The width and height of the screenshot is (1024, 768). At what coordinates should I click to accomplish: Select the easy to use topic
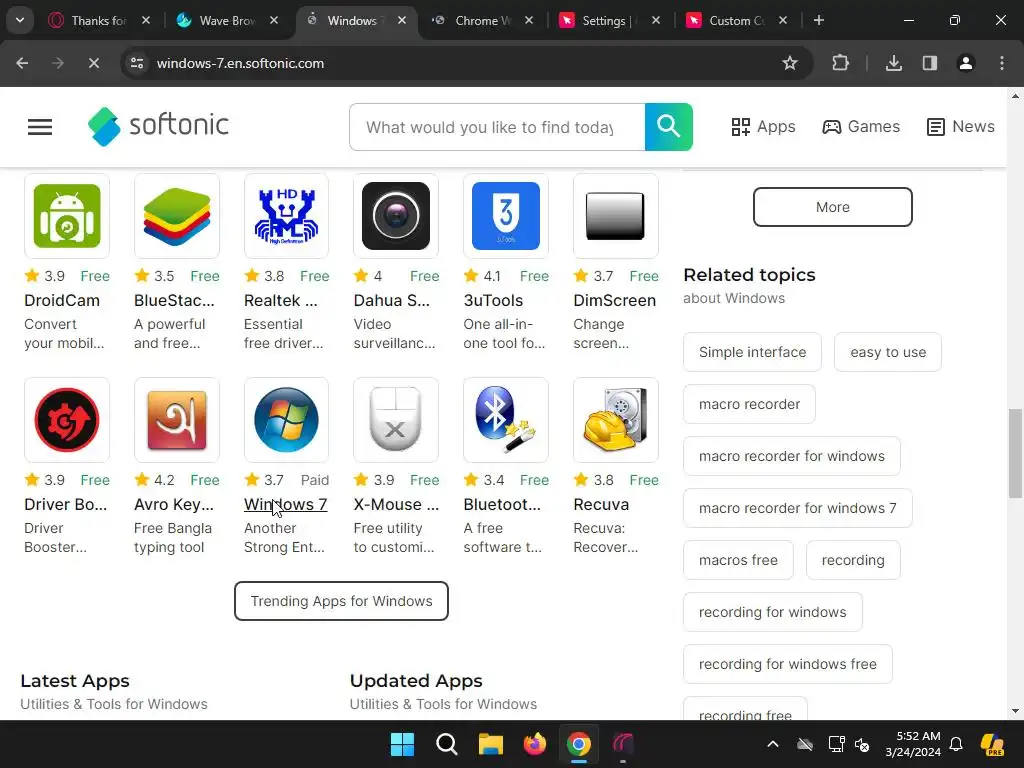888,352
